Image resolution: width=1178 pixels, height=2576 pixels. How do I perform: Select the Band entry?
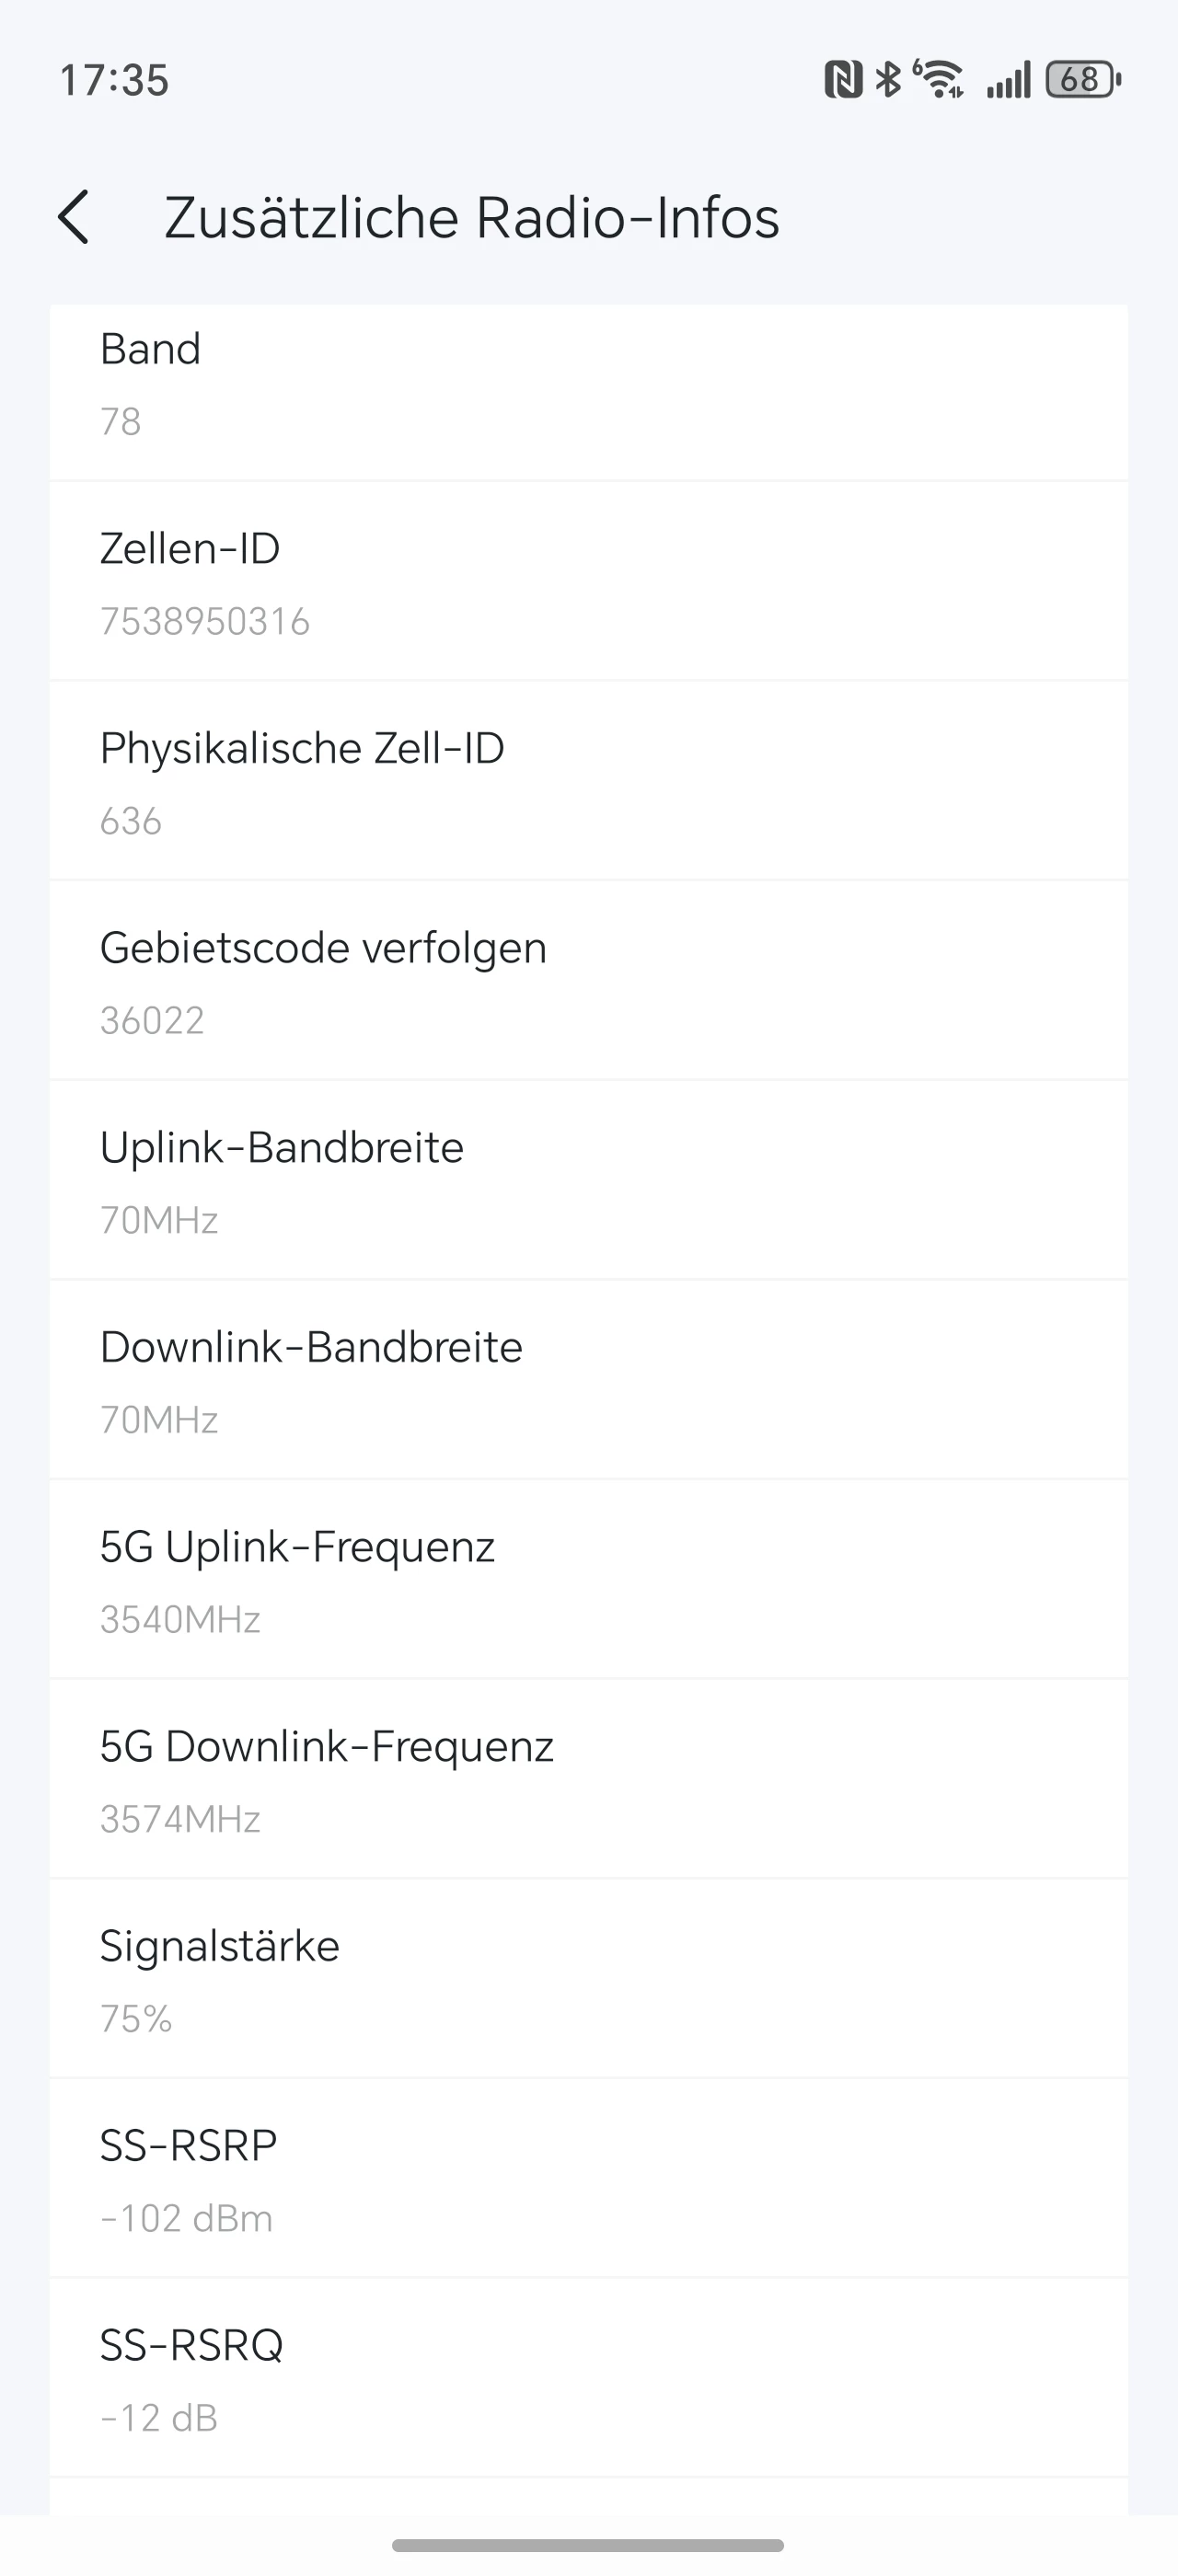point(588,384)
